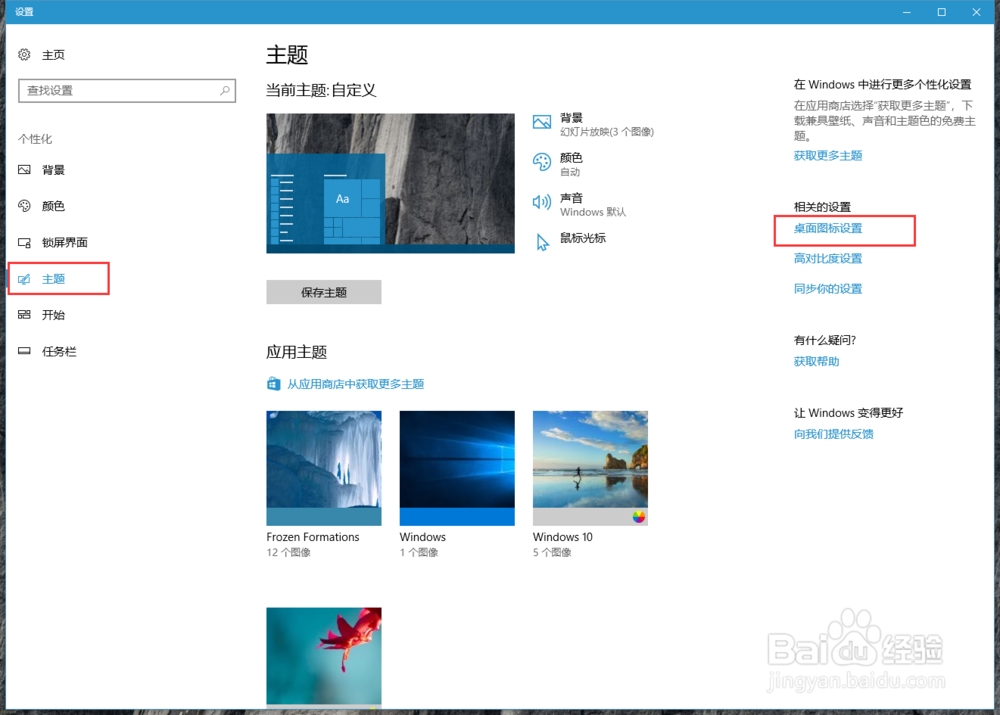Click the background picture icon beside theme preview
This screenshot has width=1000, height=715.
point(541,122)
